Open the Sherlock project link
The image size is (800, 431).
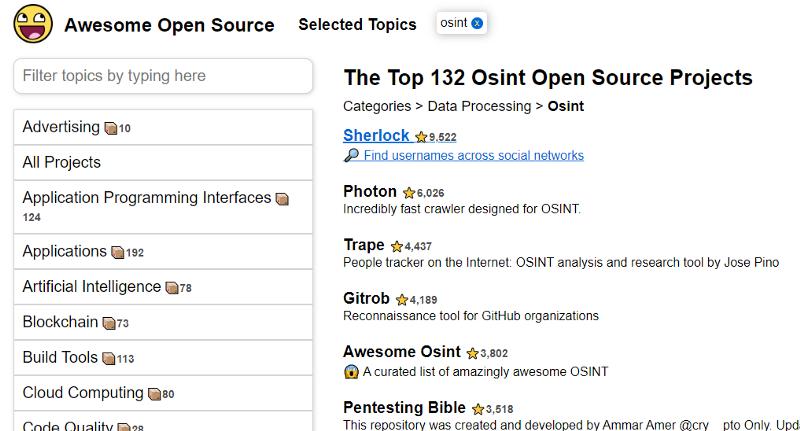point(376,136)
